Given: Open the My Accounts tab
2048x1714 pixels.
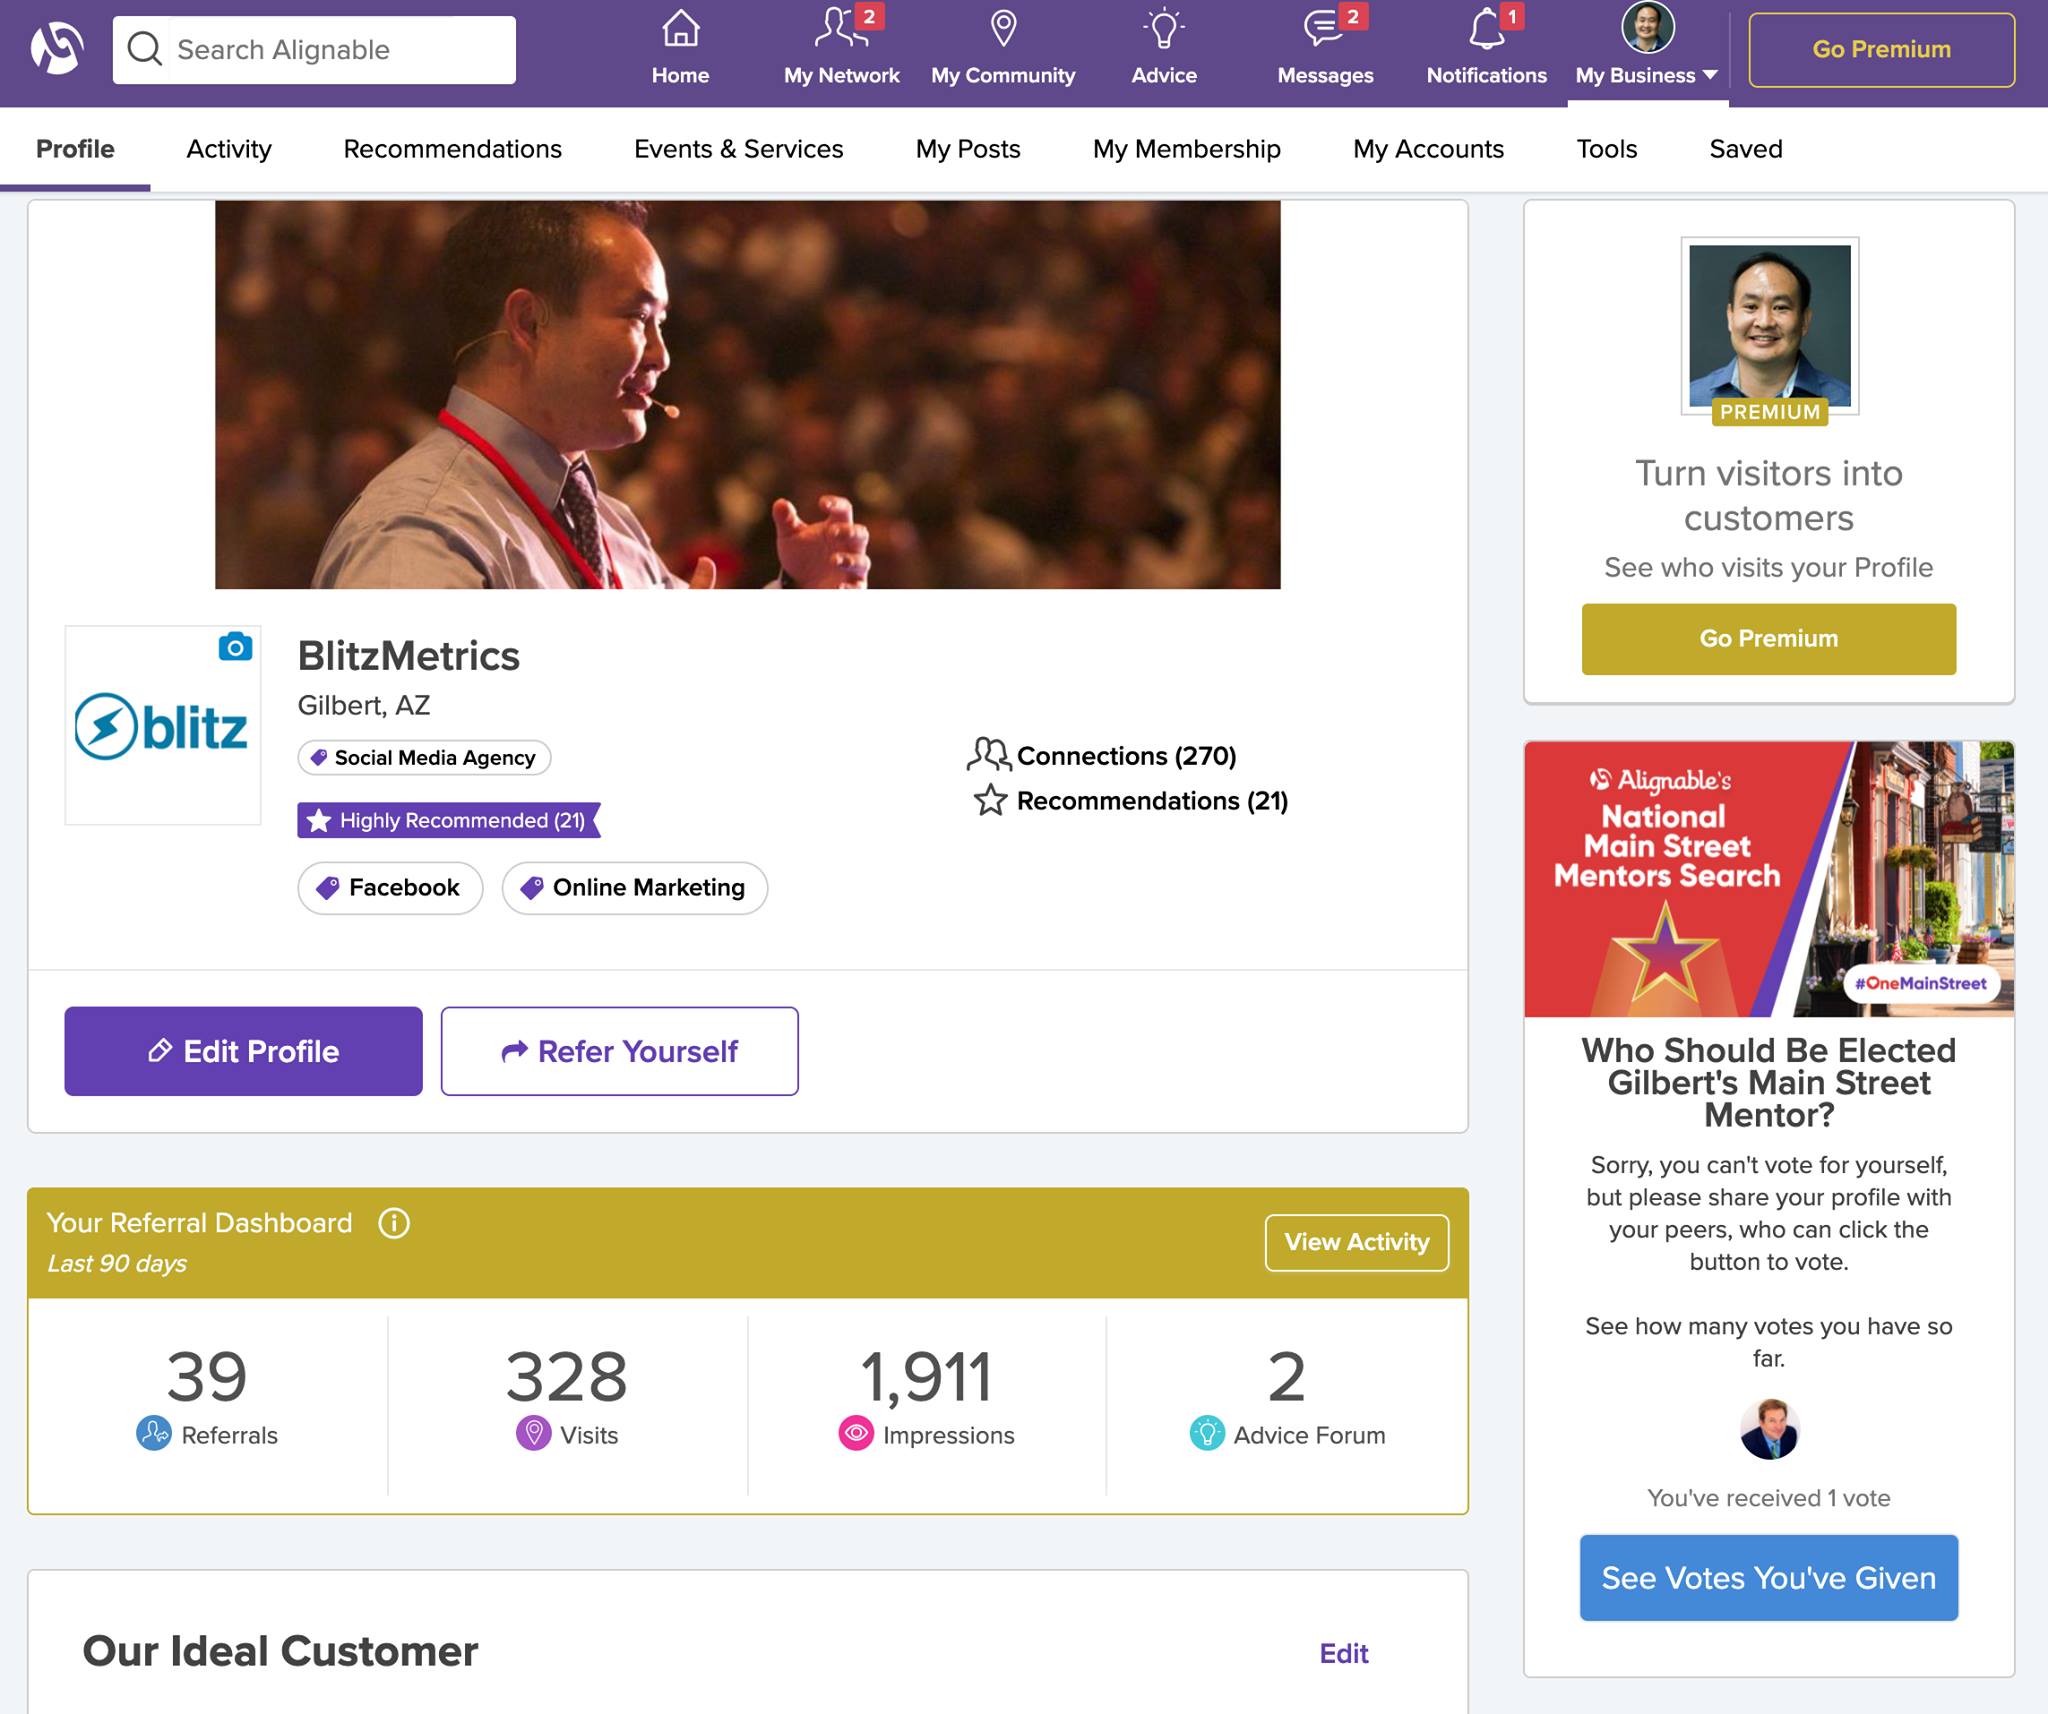Looking at the screenshot, I should click(x=1428, y=149).
